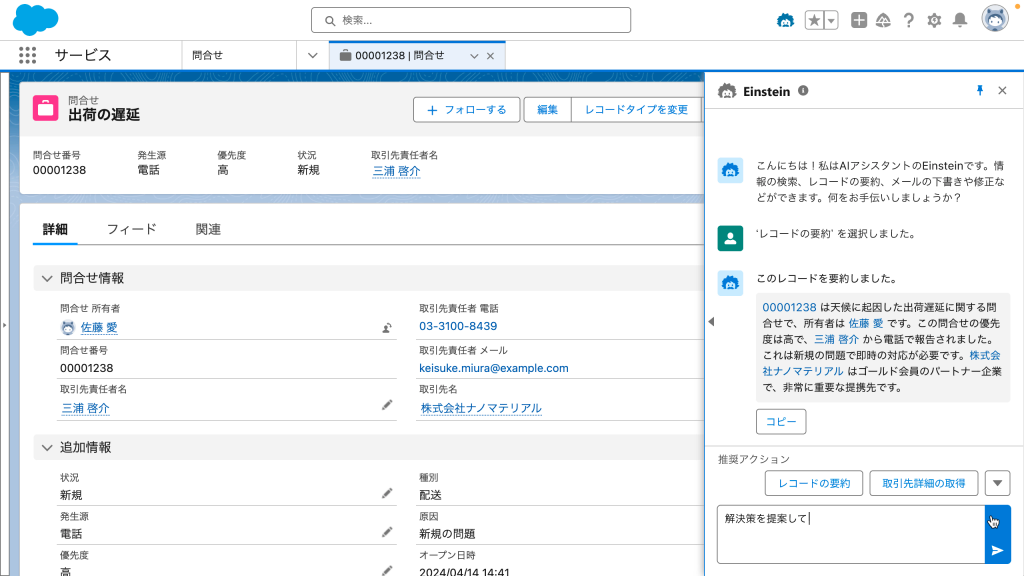Open 三浦 啓介 link in the details section
The height and width of the screenshot is (576, 1024).
pos(86,408)
